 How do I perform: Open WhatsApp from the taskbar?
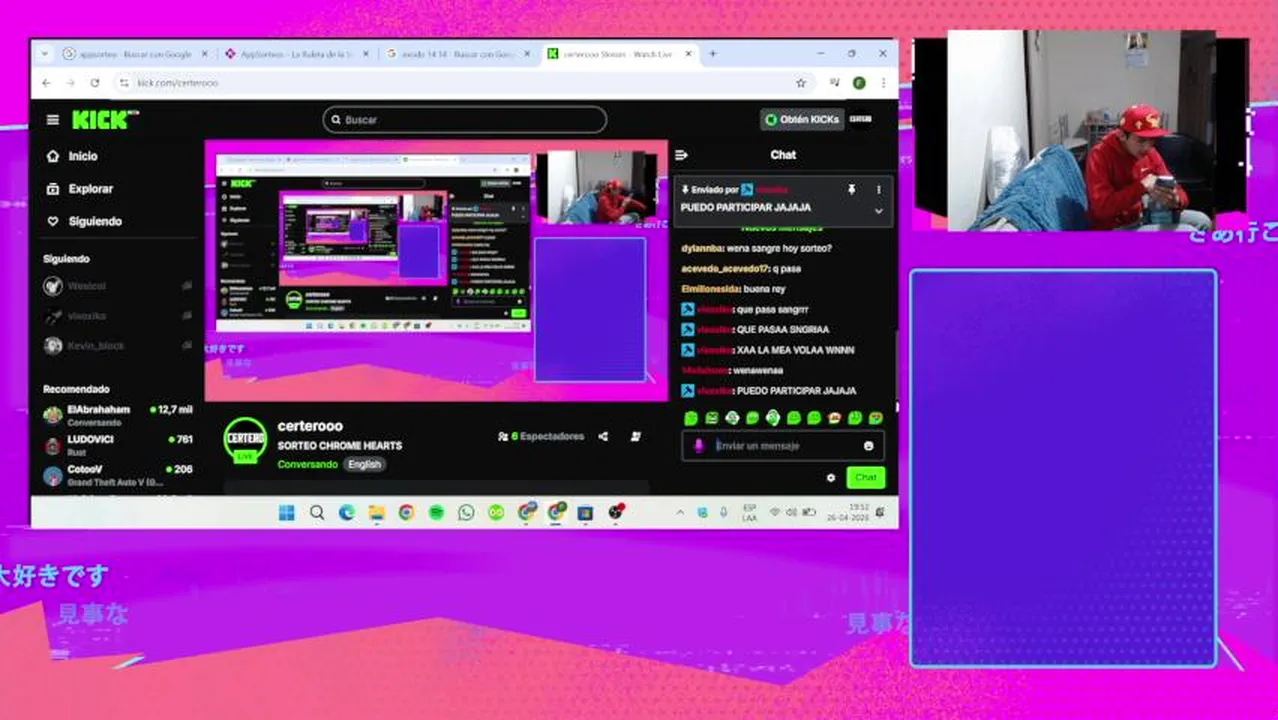(x=466, y=513)
